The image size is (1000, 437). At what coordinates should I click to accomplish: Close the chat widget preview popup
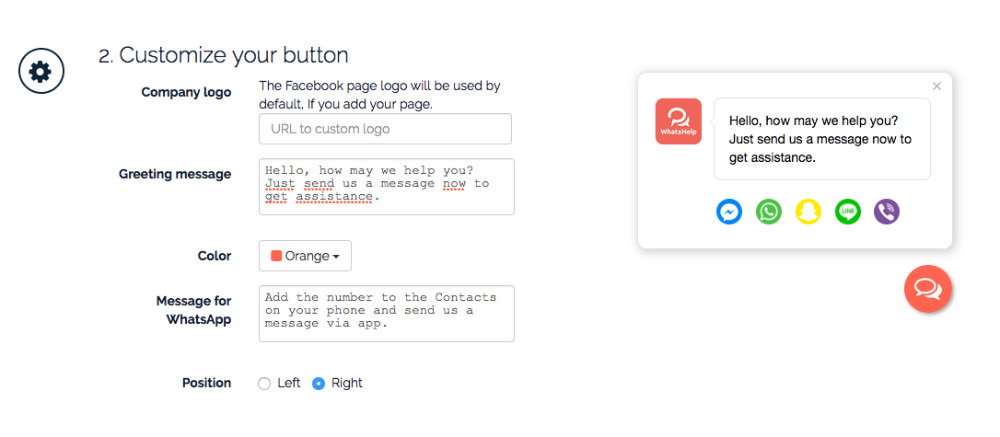[x=937, y=86]
